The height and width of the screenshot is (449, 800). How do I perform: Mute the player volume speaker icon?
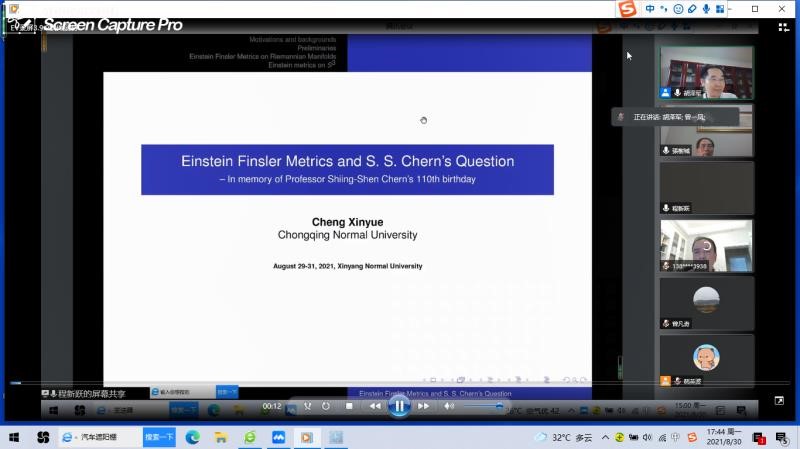point(449,406)
